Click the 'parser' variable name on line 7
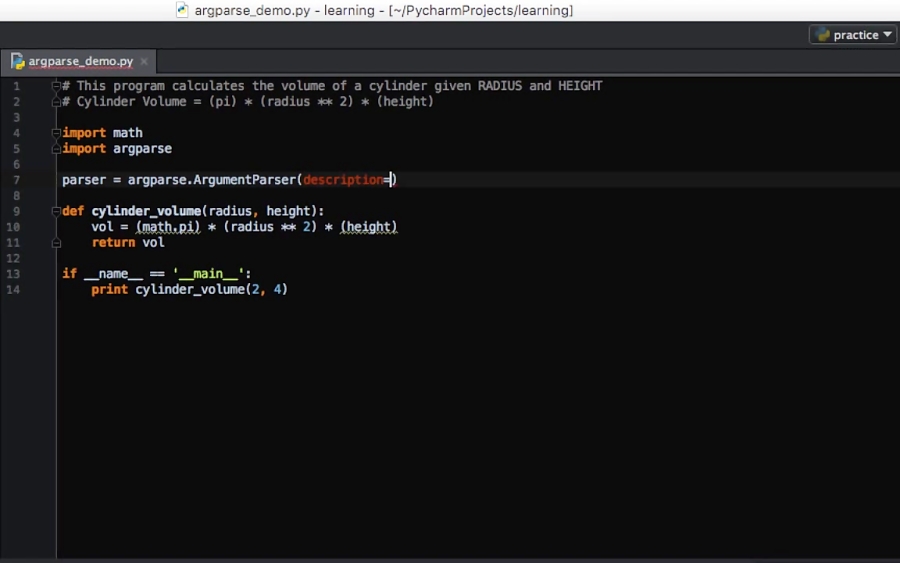 tap(84, 180)
